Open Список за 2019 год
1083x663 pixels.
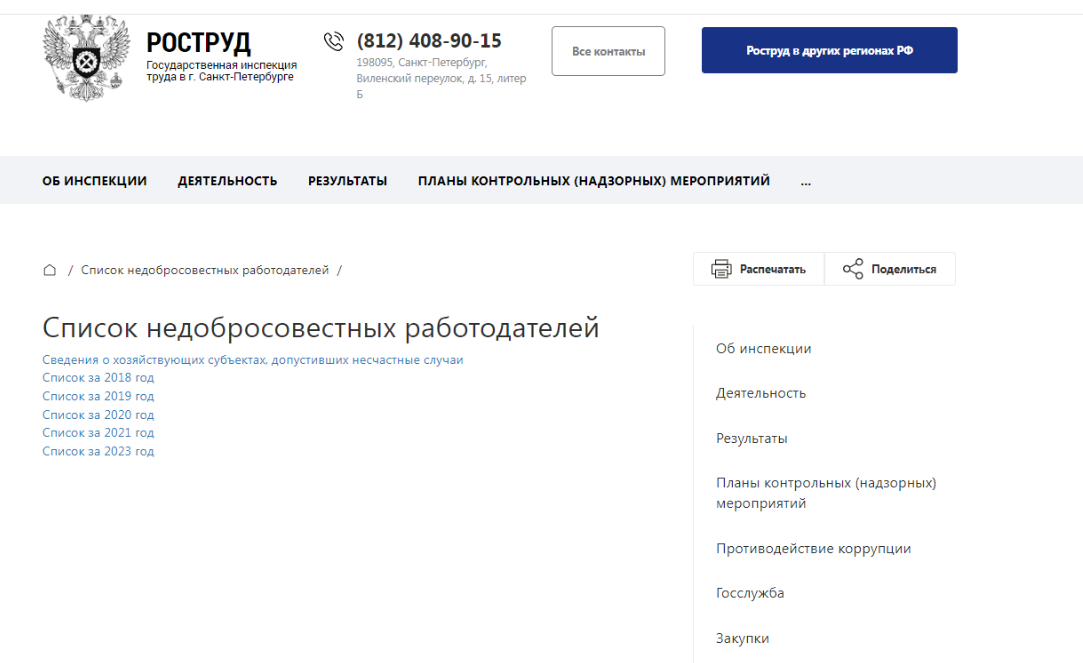point(98,396)
